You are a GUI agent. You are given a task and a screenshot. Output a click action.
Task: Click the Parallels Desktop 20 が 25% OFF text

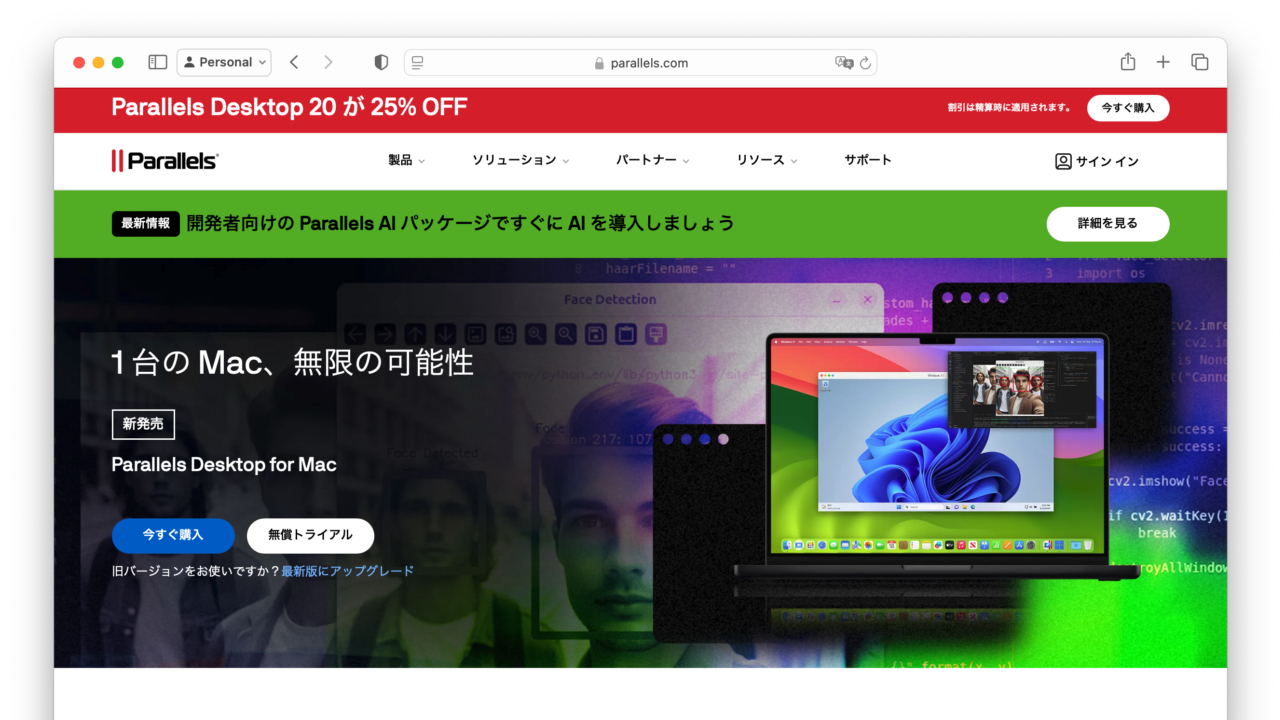[289, 107]
